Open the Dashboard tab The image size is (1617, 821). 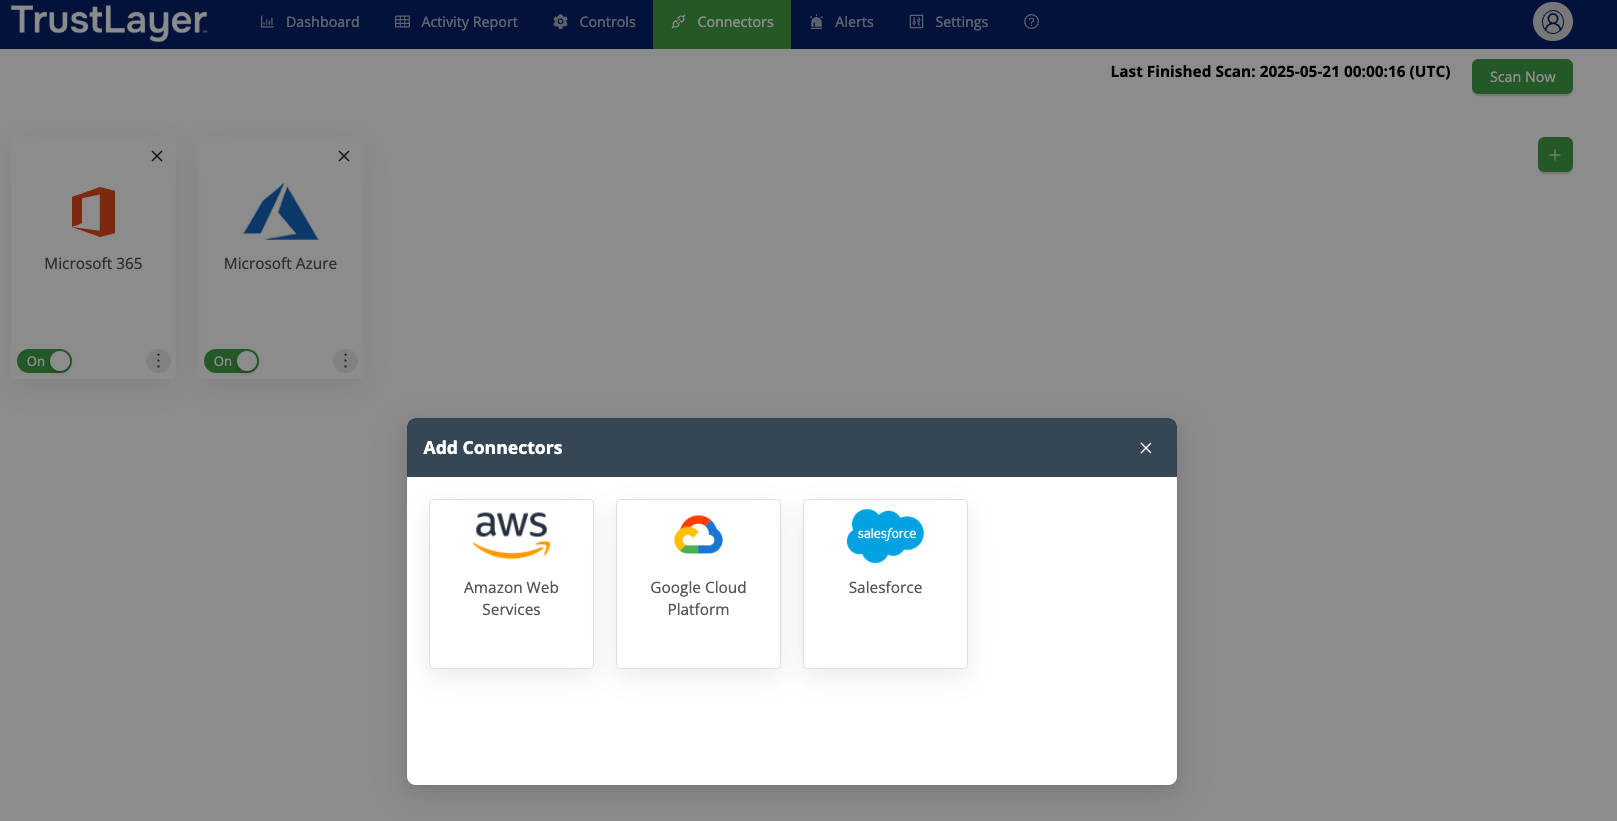[x=309, y=22]
